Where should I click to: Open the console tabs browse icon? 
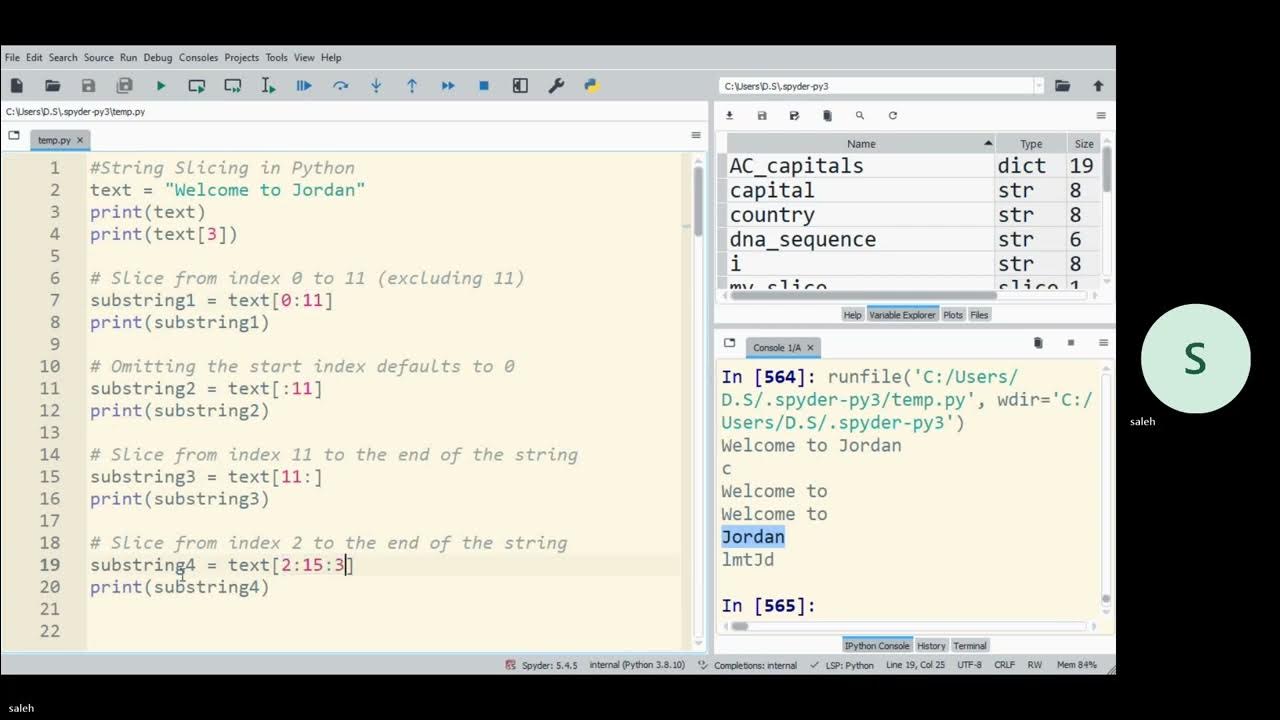(729, 343)
